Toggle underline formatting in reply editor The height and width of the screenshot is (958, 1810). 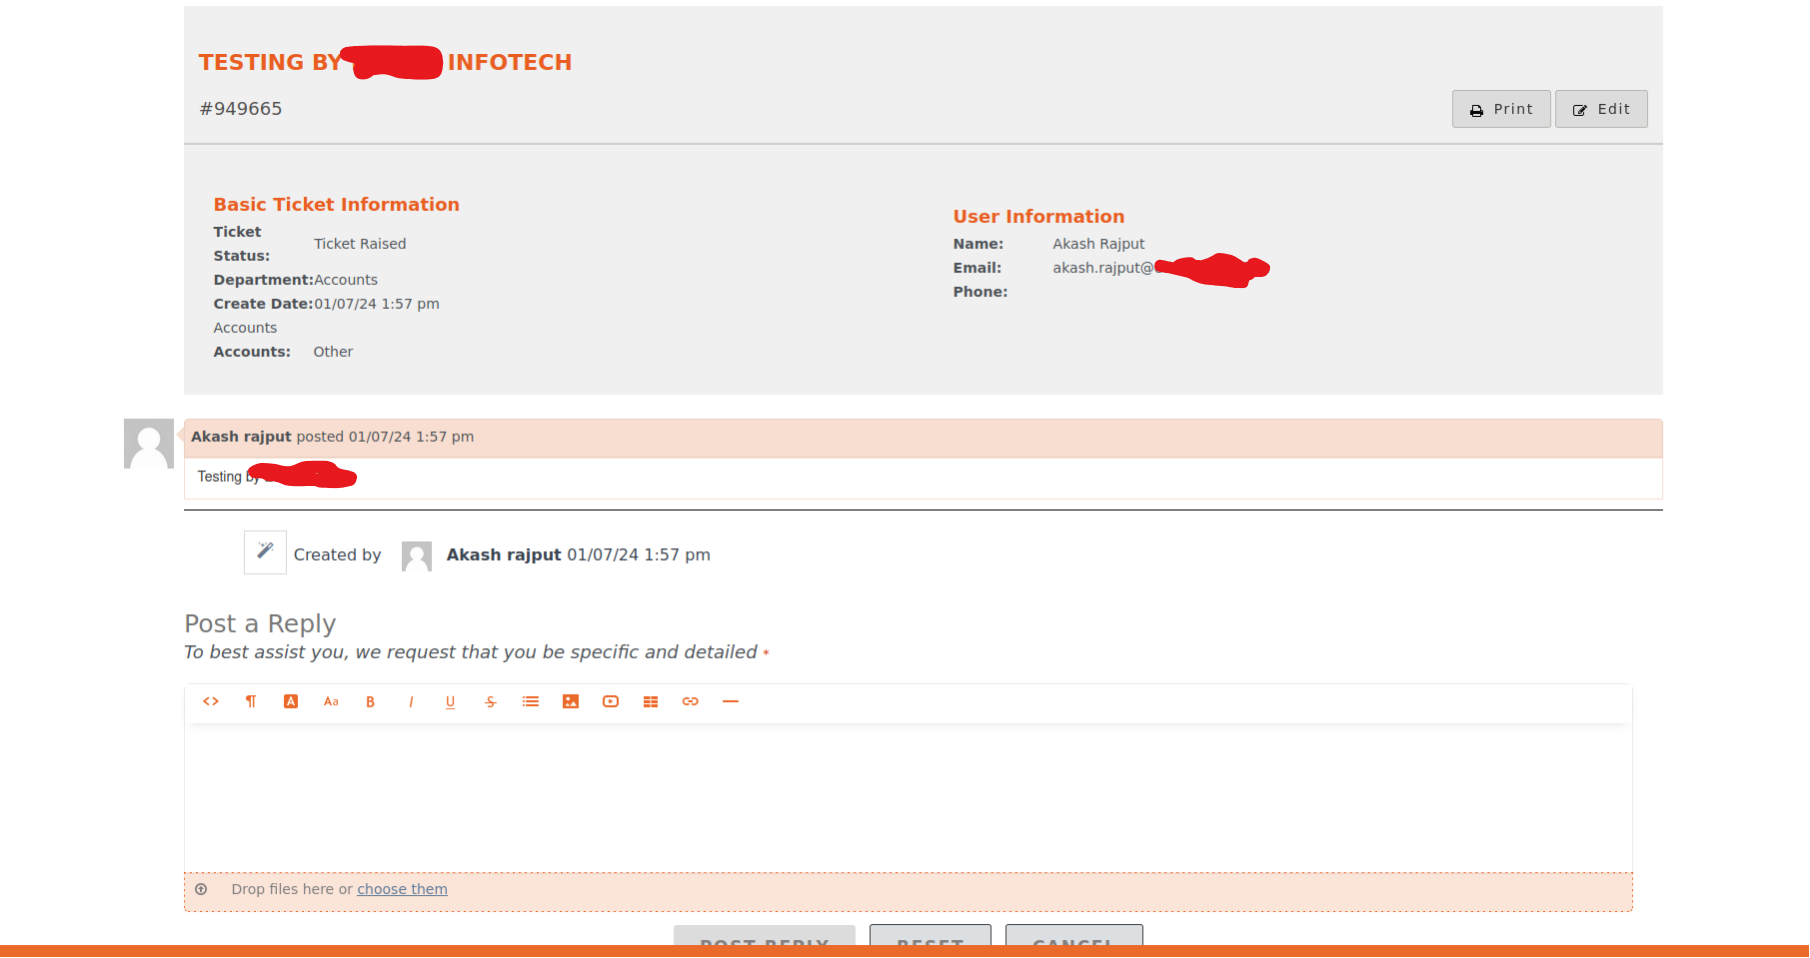coord(450,702)
